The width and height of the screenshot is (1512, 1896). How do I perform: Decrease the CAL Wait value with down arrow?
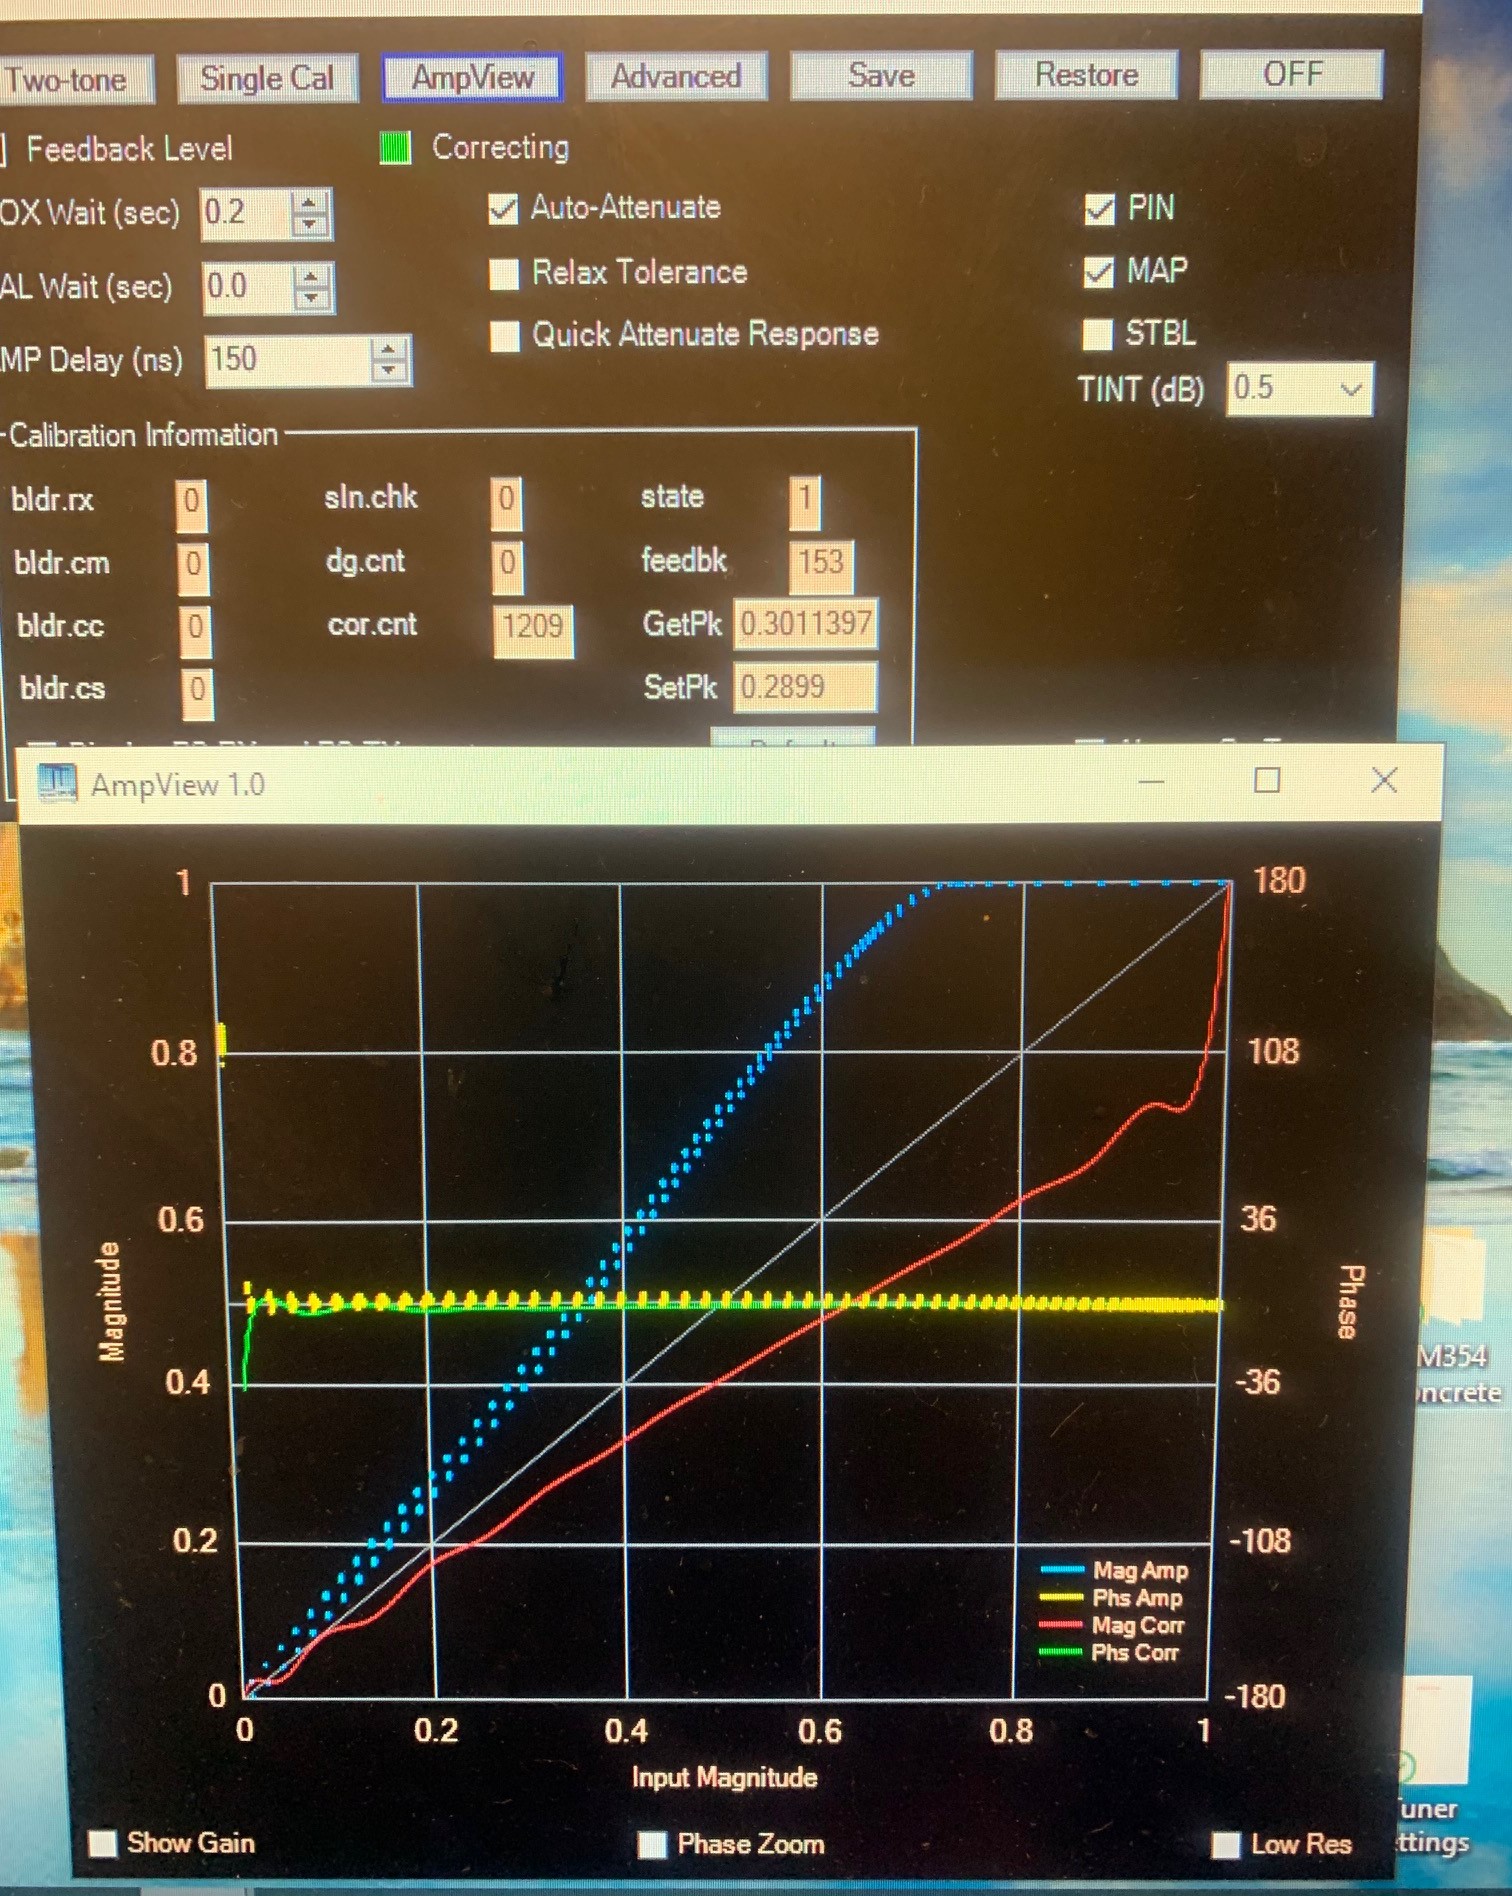tap(312, 300)
